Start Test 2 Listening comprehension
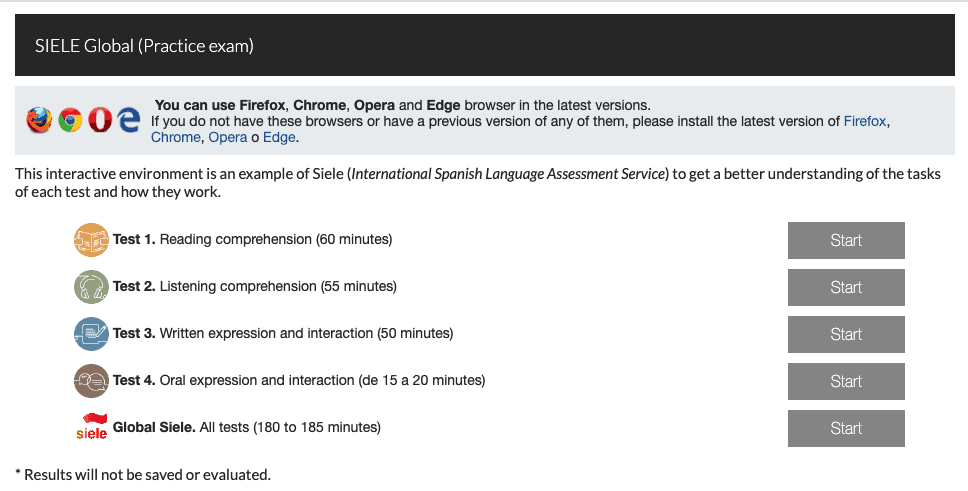 [846, 287]
